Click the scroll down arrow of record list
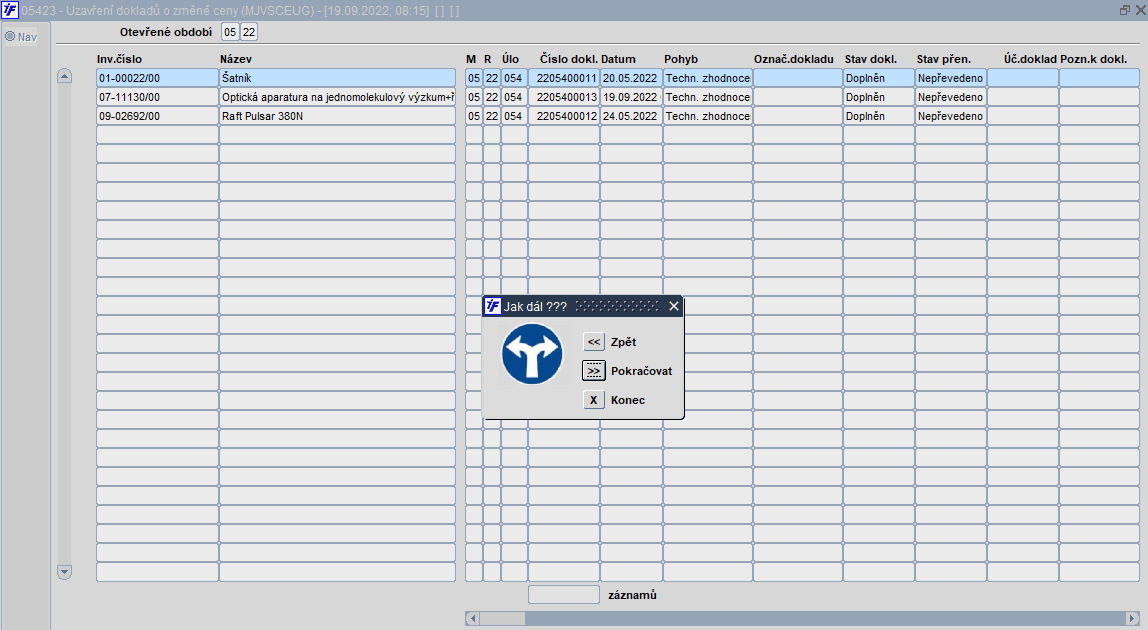 pyautogui.click(x=64, y=571)
